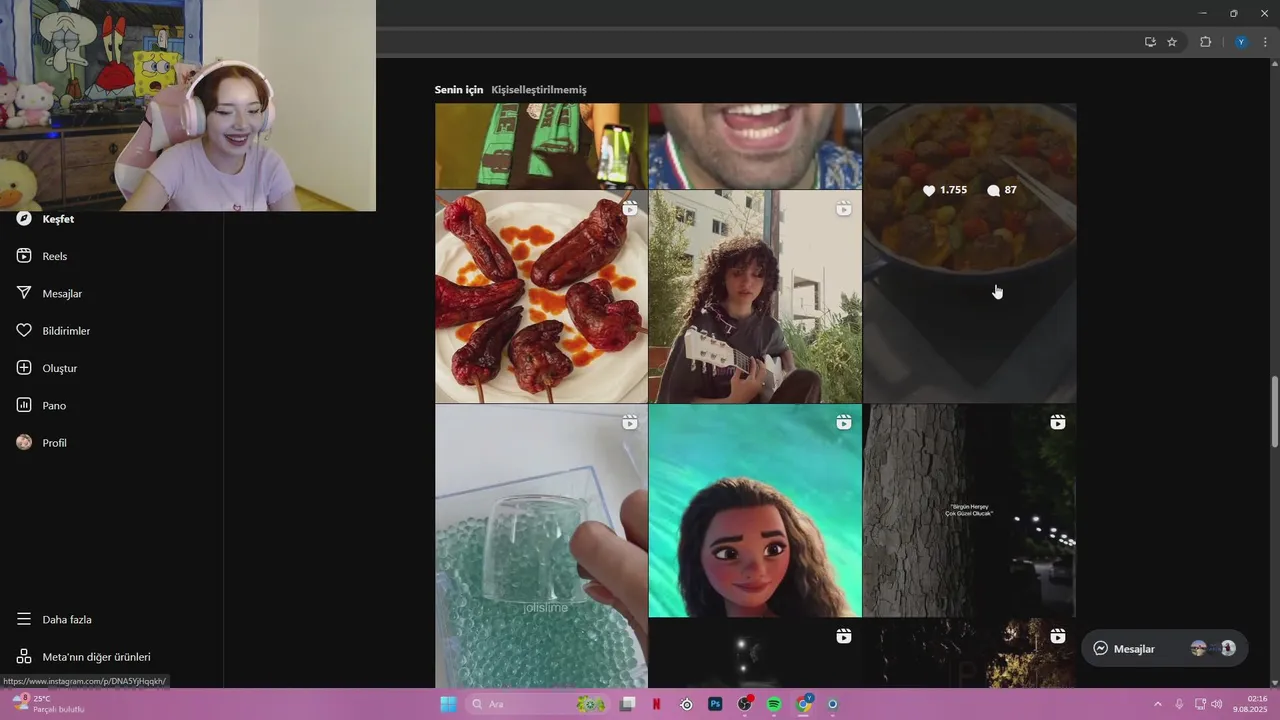Open the Chrome extensions puzzle icon
This screenshot has height=720, width=1280.
pos(1205,42)
